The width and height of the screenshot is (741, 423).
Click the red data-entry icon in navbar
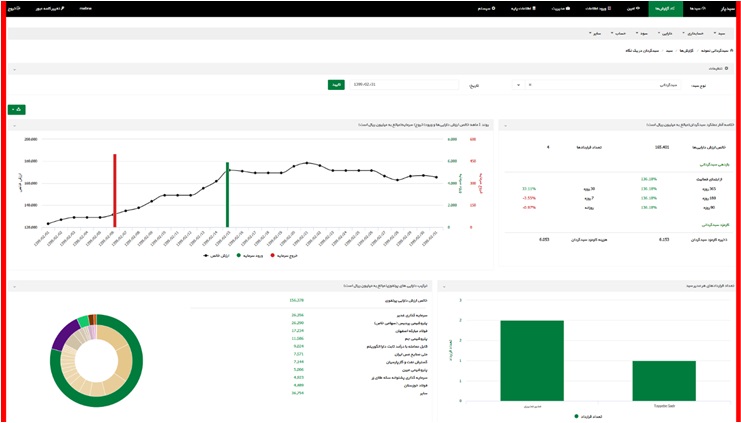point(609,9)
